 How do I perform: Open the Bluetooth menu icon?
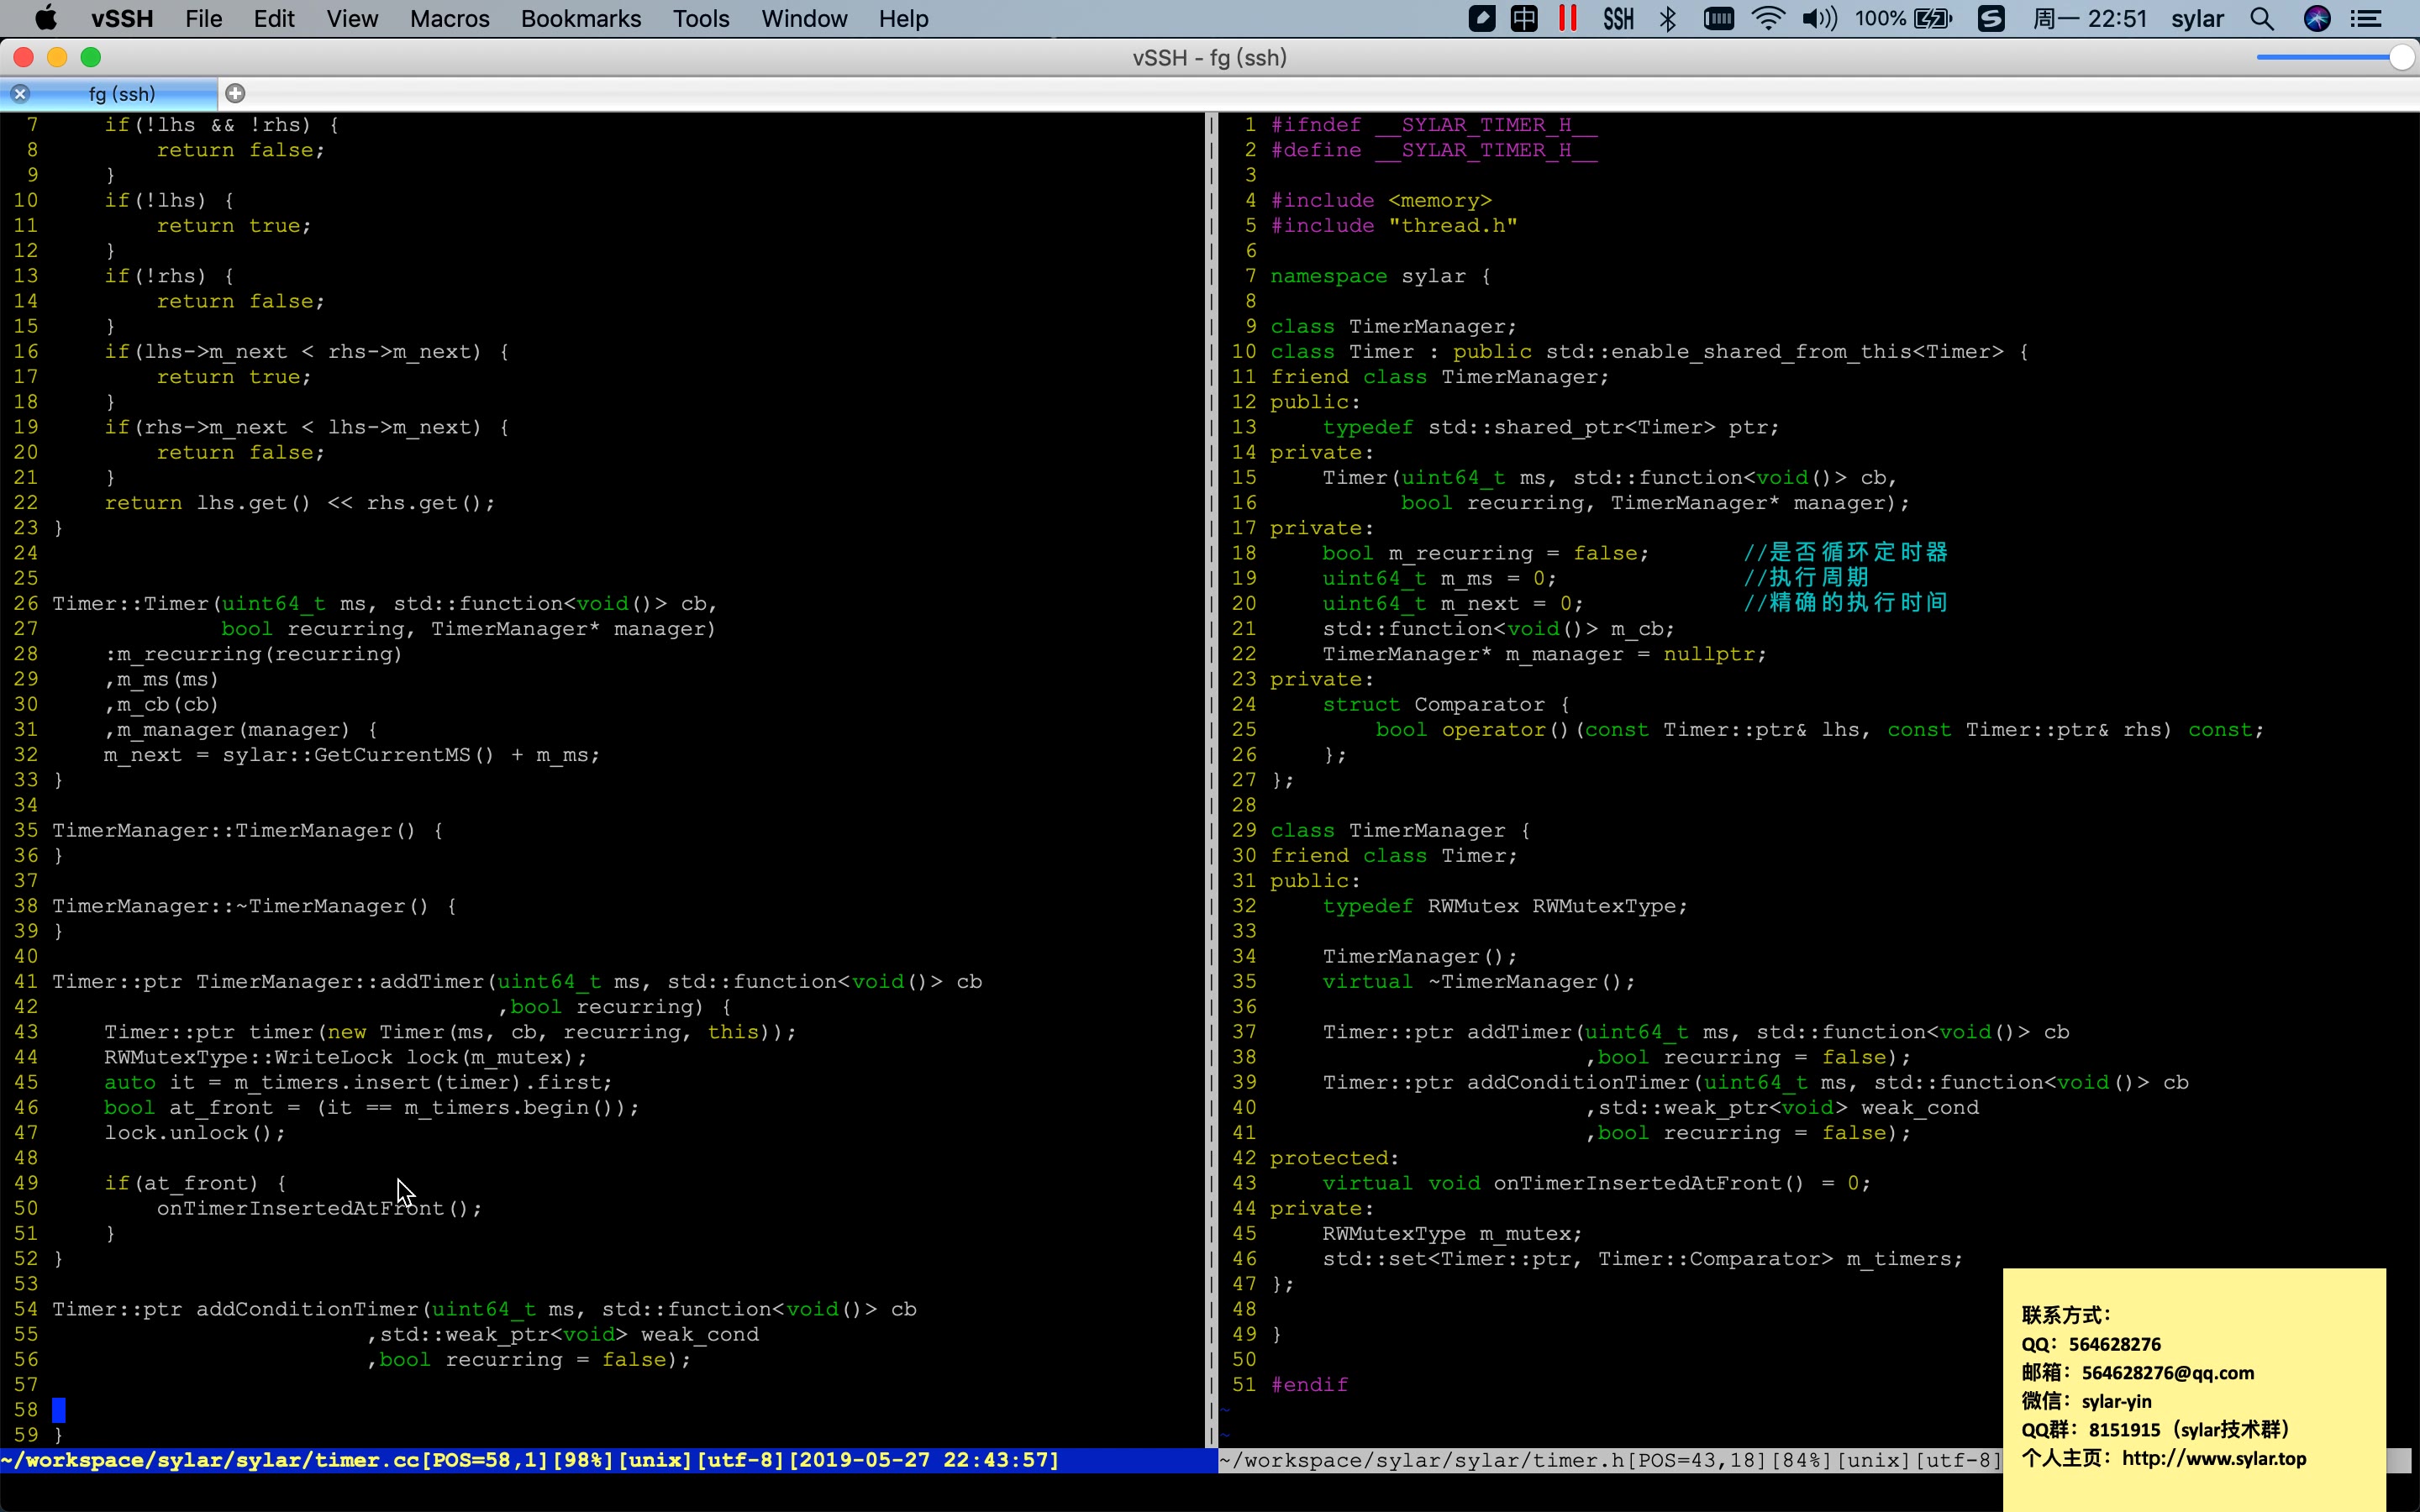pos(1666,18)
